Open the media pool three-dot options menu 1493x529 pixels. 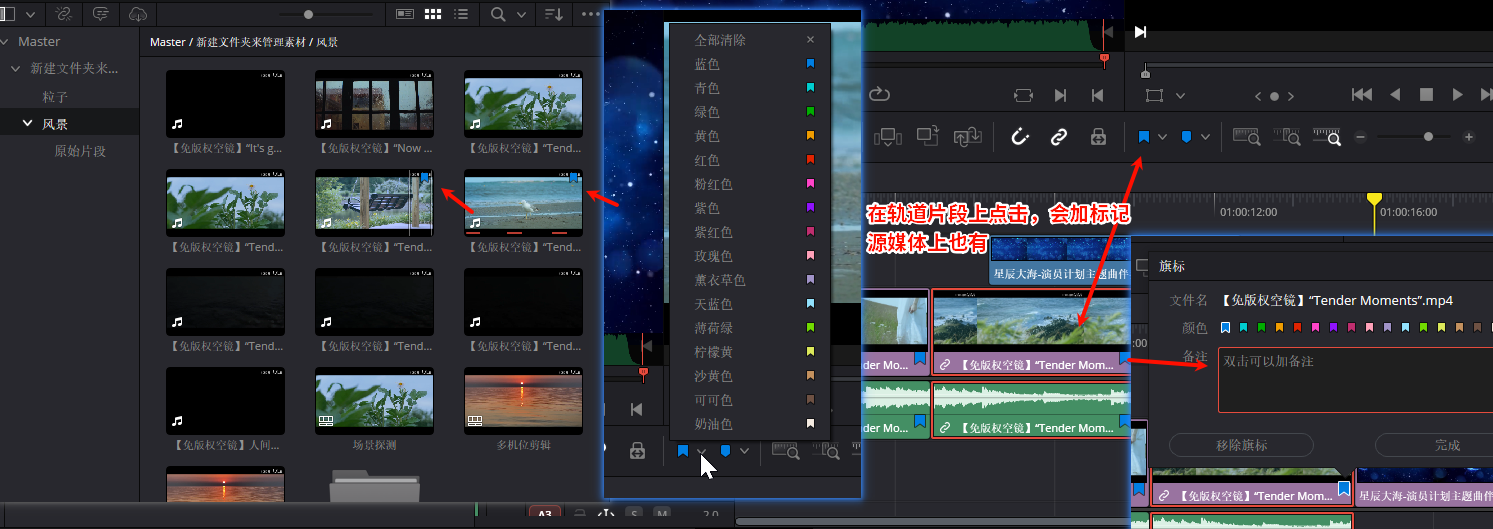[590, 14]
